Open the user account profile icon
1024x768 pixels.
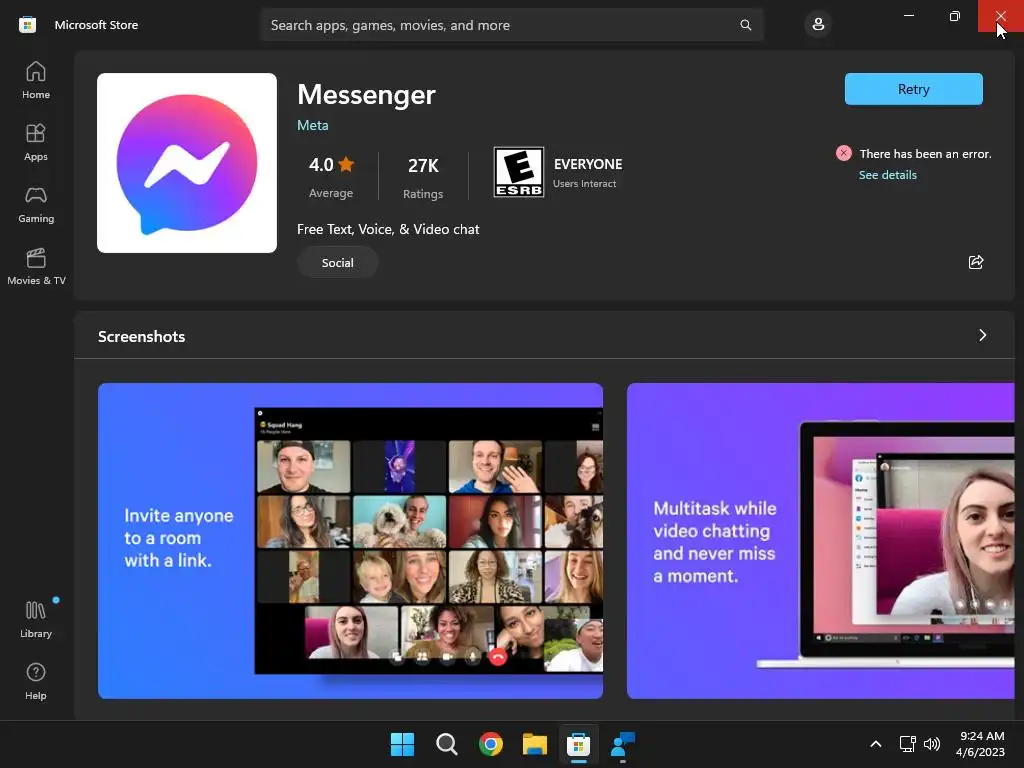(818, 25)
